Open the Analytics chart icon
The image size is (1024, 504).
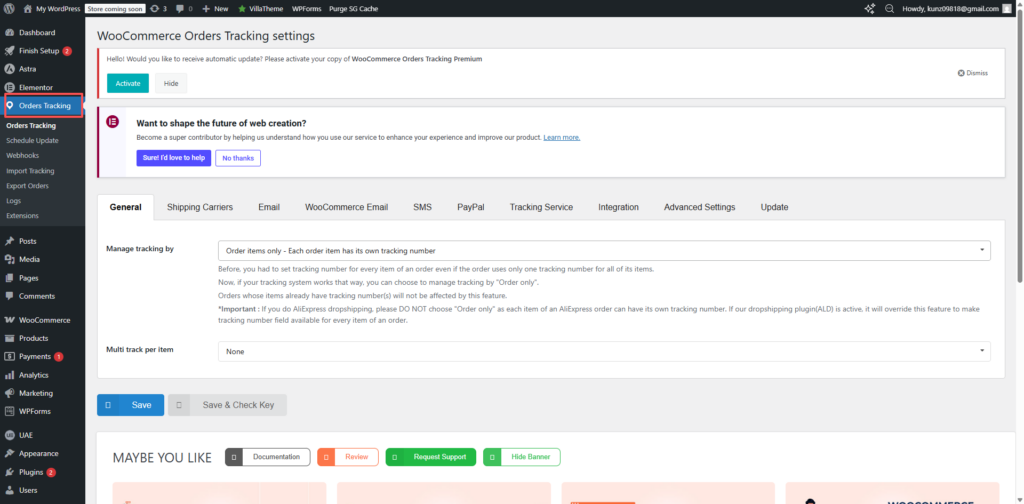[10, 375]
